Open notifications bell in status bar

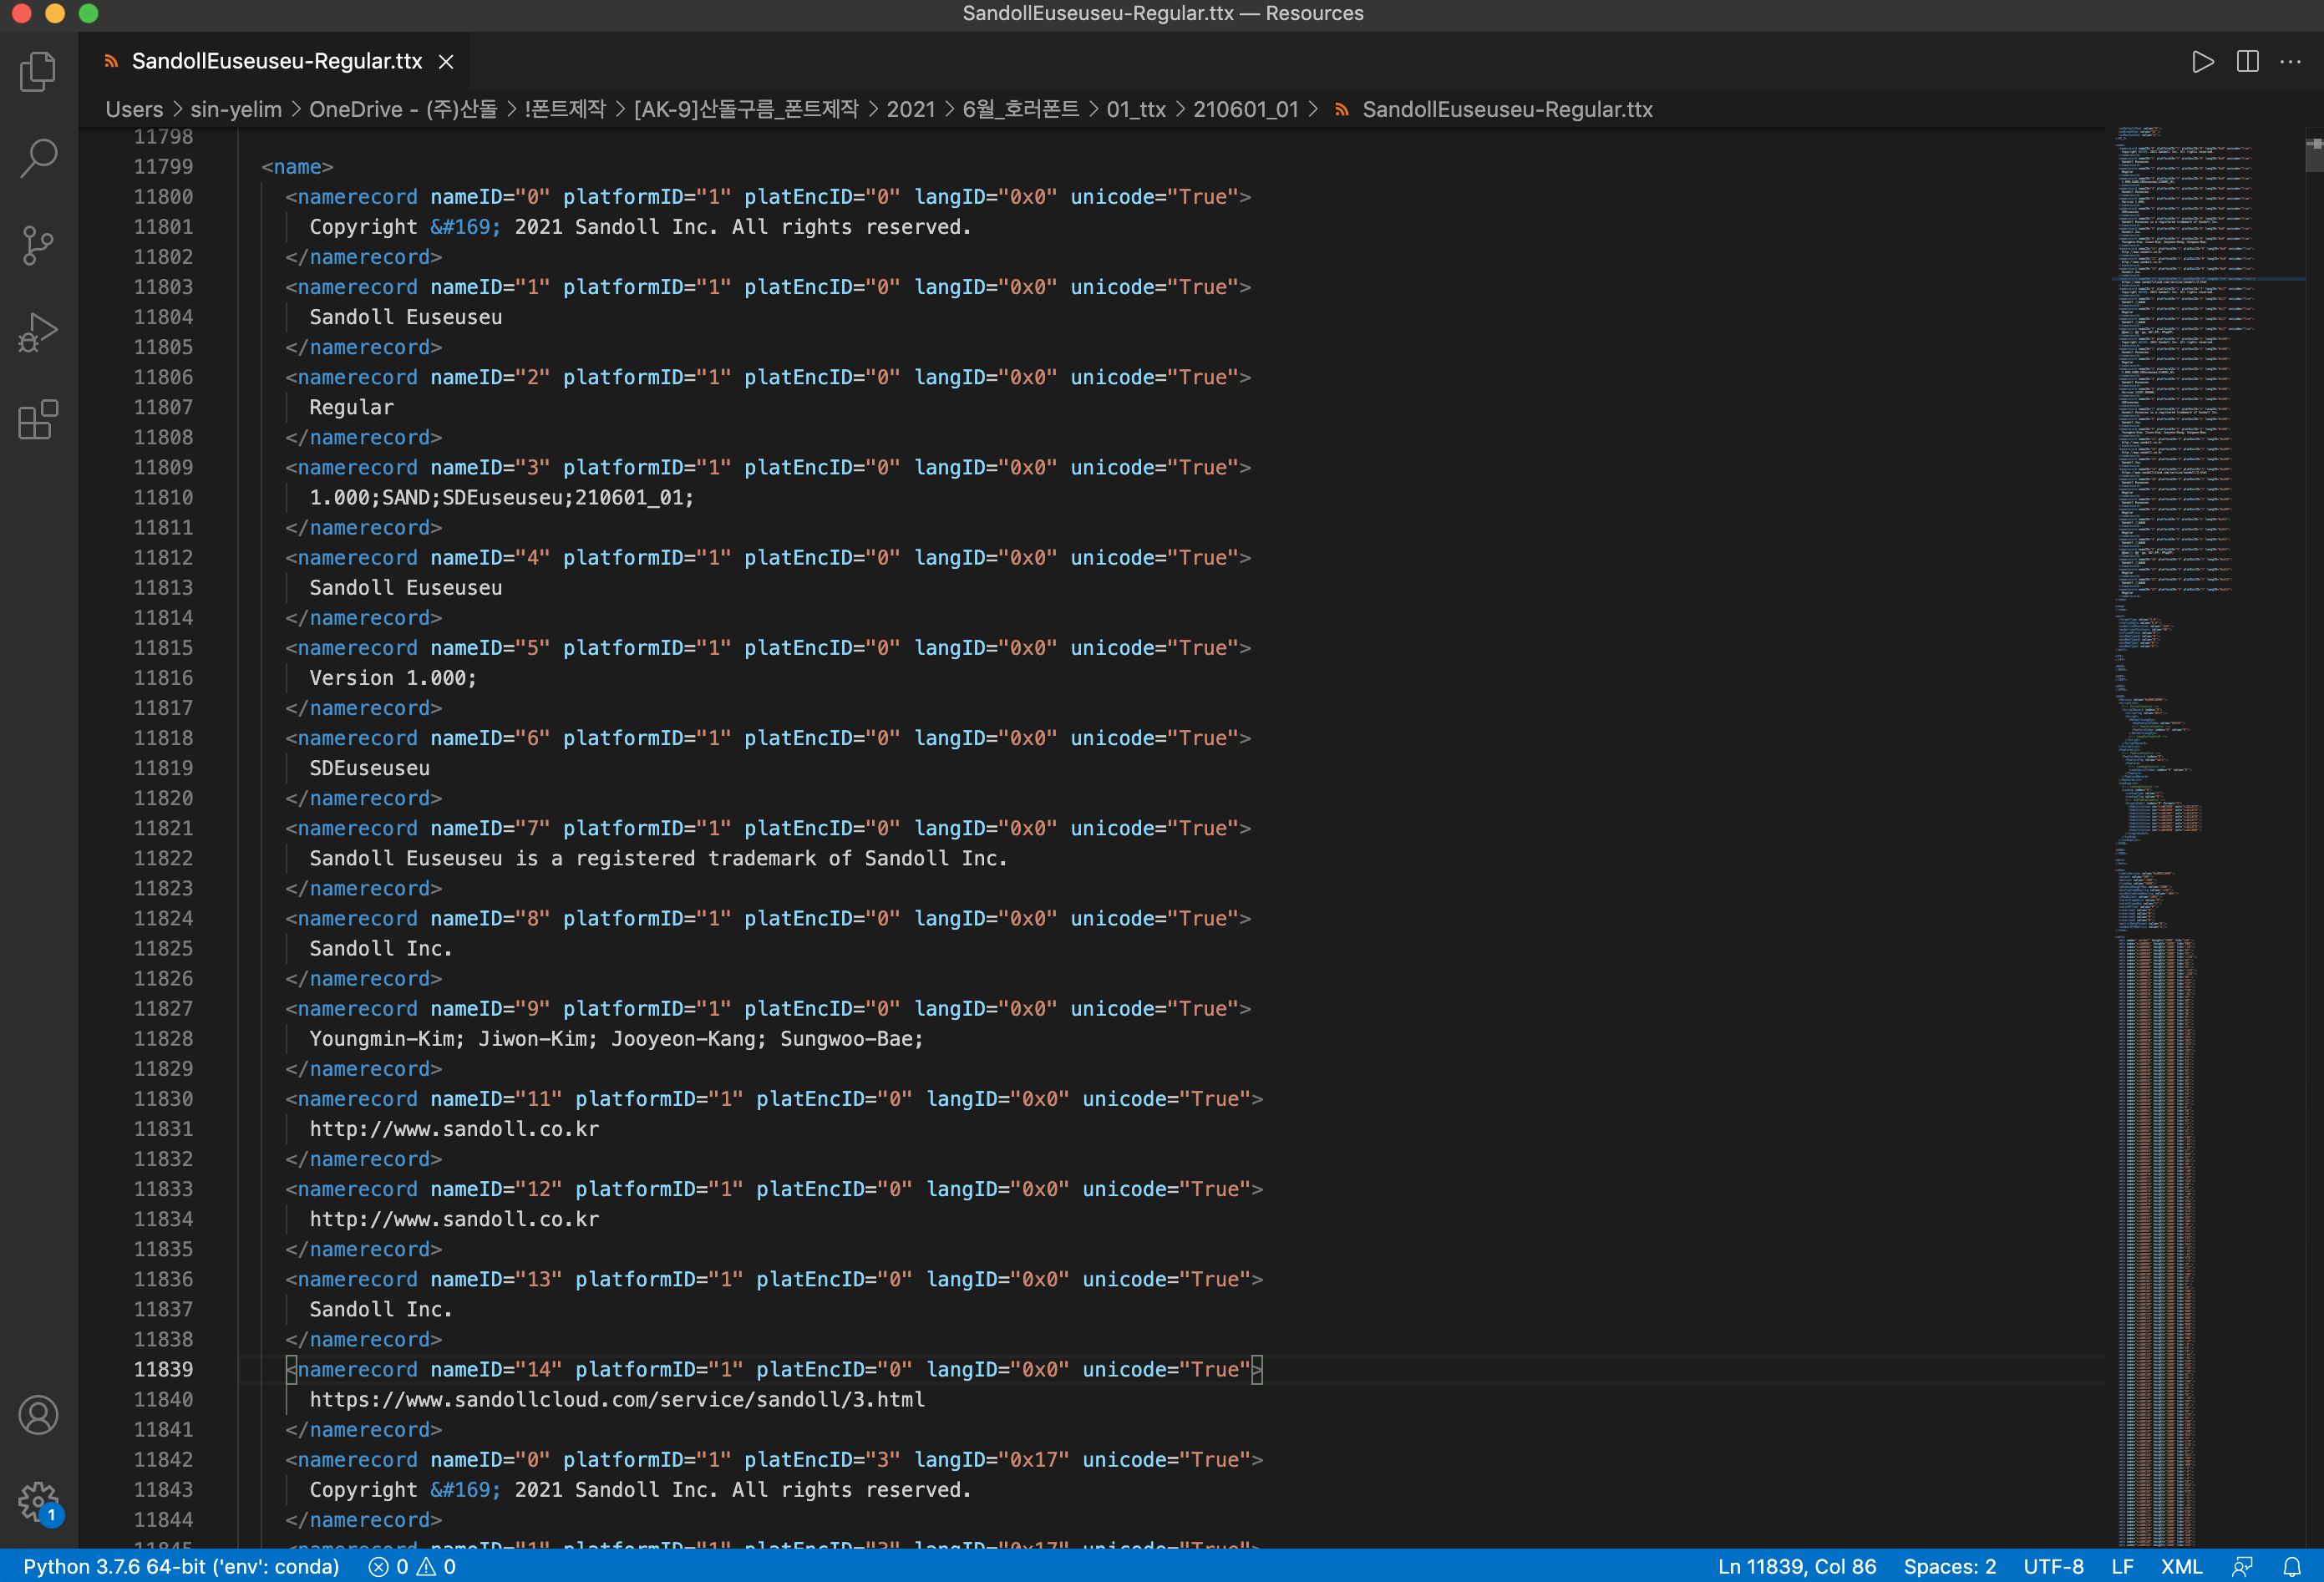point(2292,1566)
